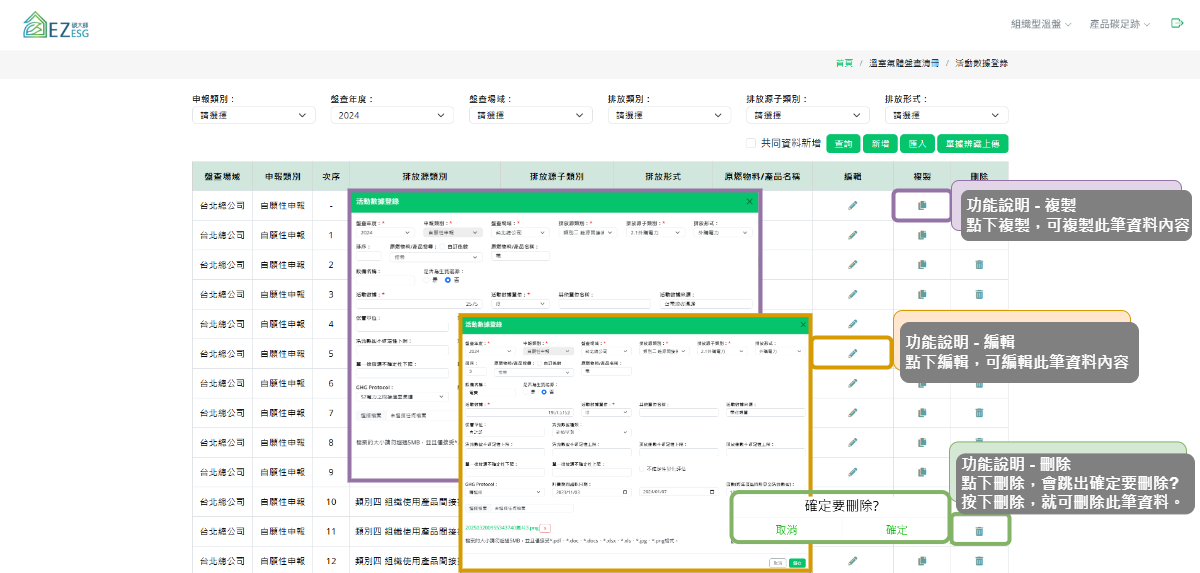The height and width of the screenshot is (573, 1200).
Task: Click the 首頁 breadcrumb link
Action: click(x=844, y=63)
